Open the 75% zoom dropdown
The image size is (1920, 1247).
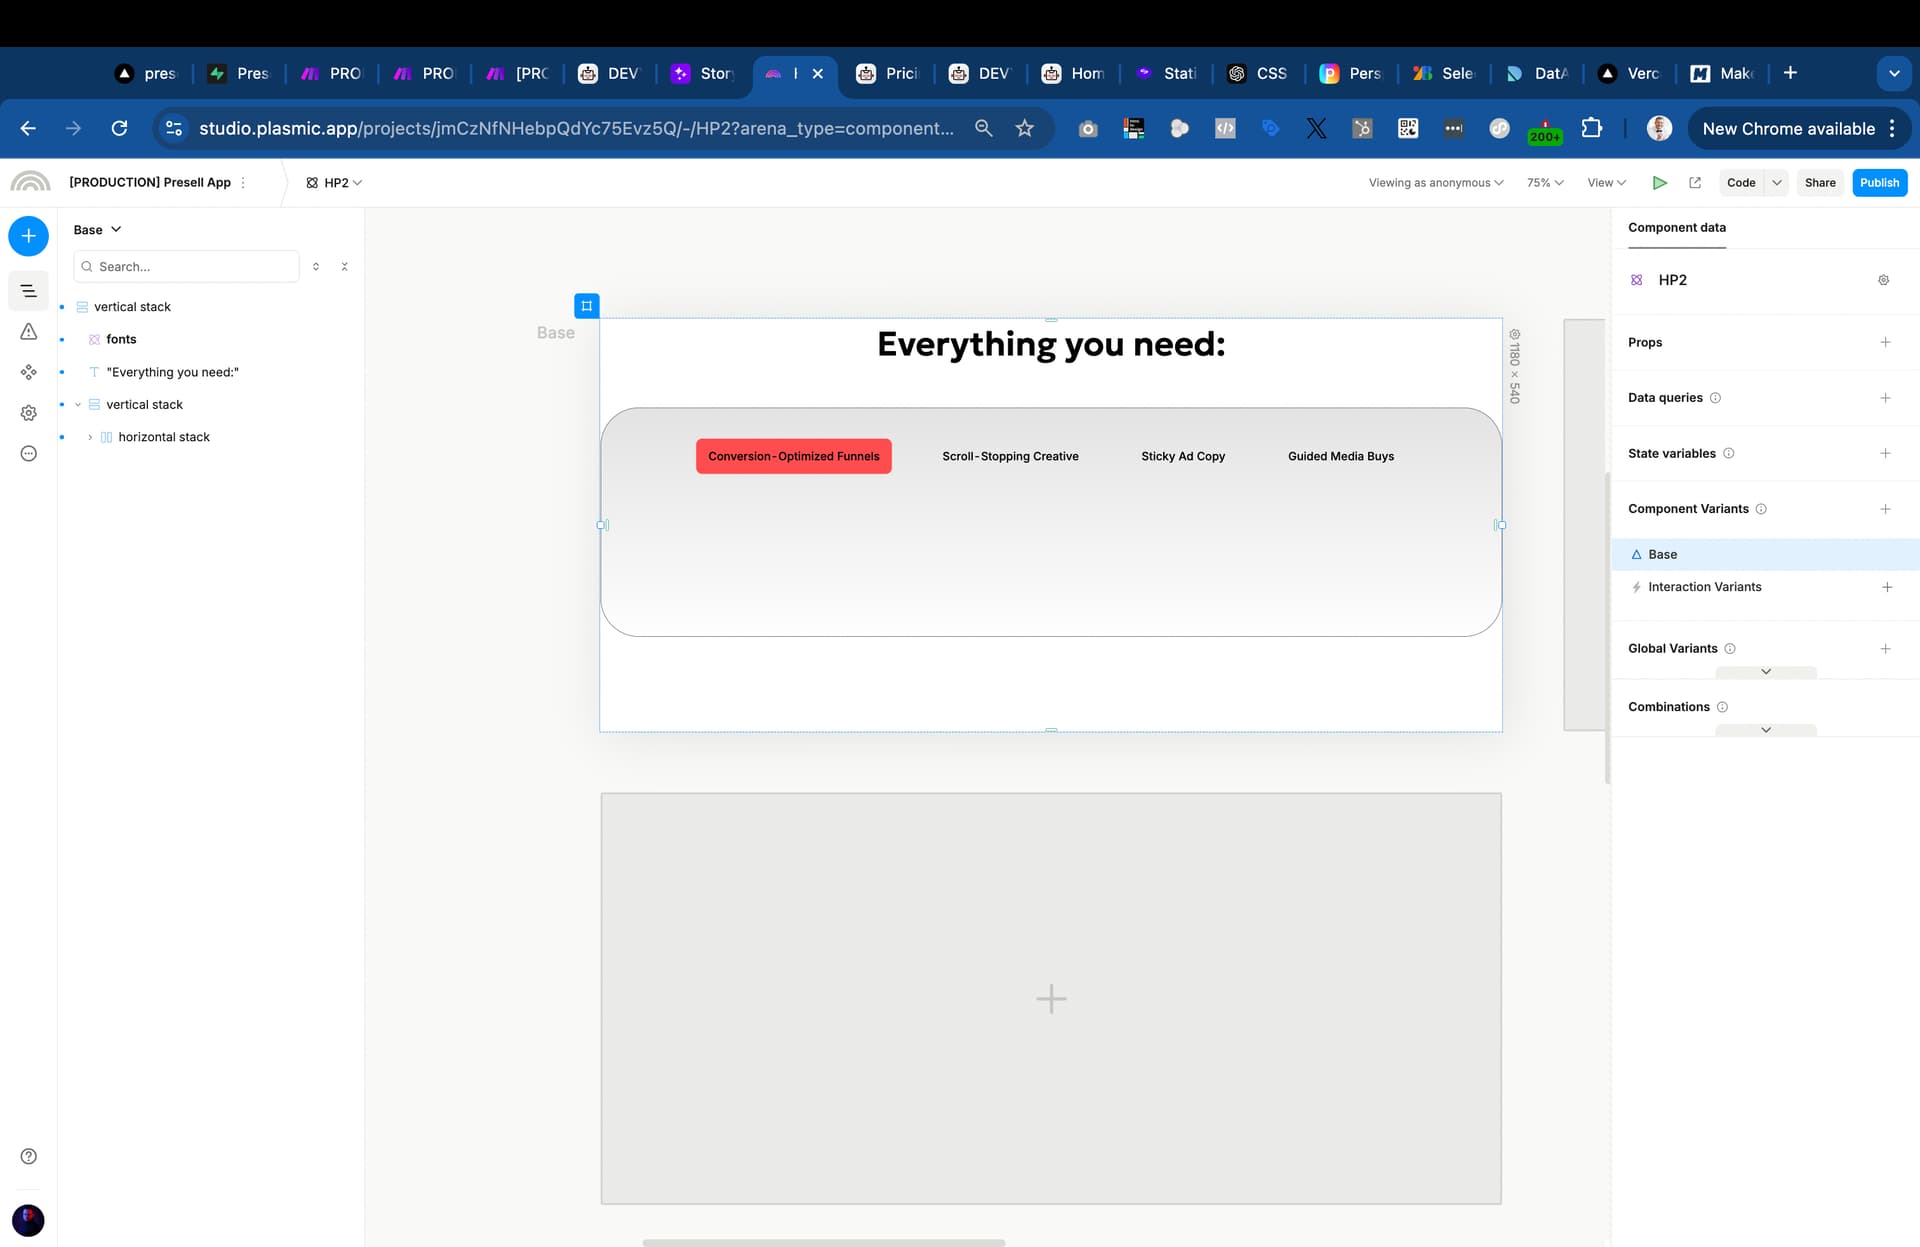click(x=1544, y=183)
